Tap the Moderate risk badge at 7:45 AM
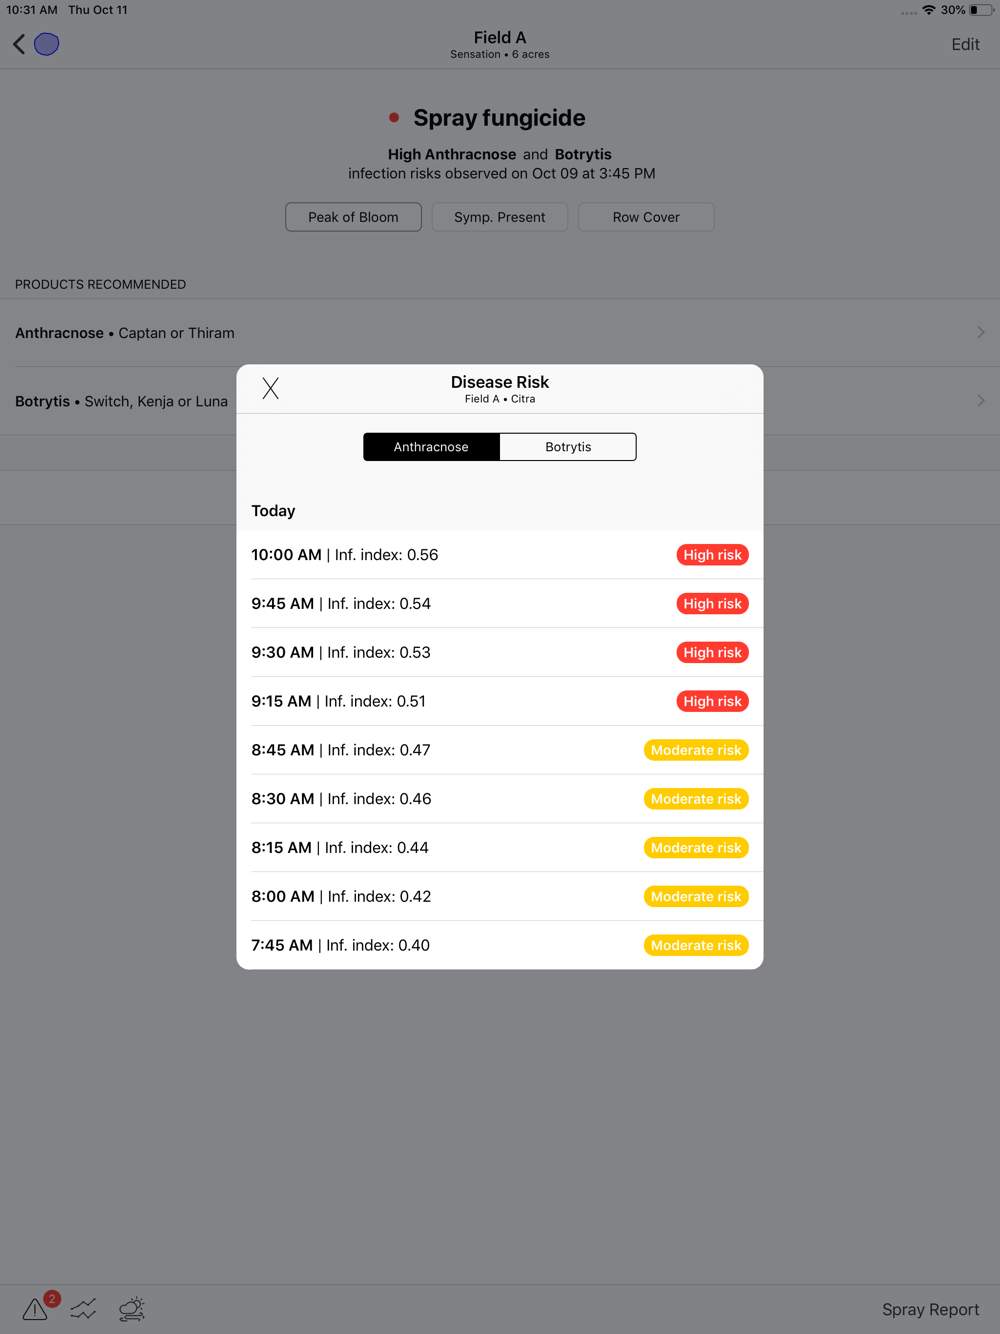1000x1334 pixels. 696,945
